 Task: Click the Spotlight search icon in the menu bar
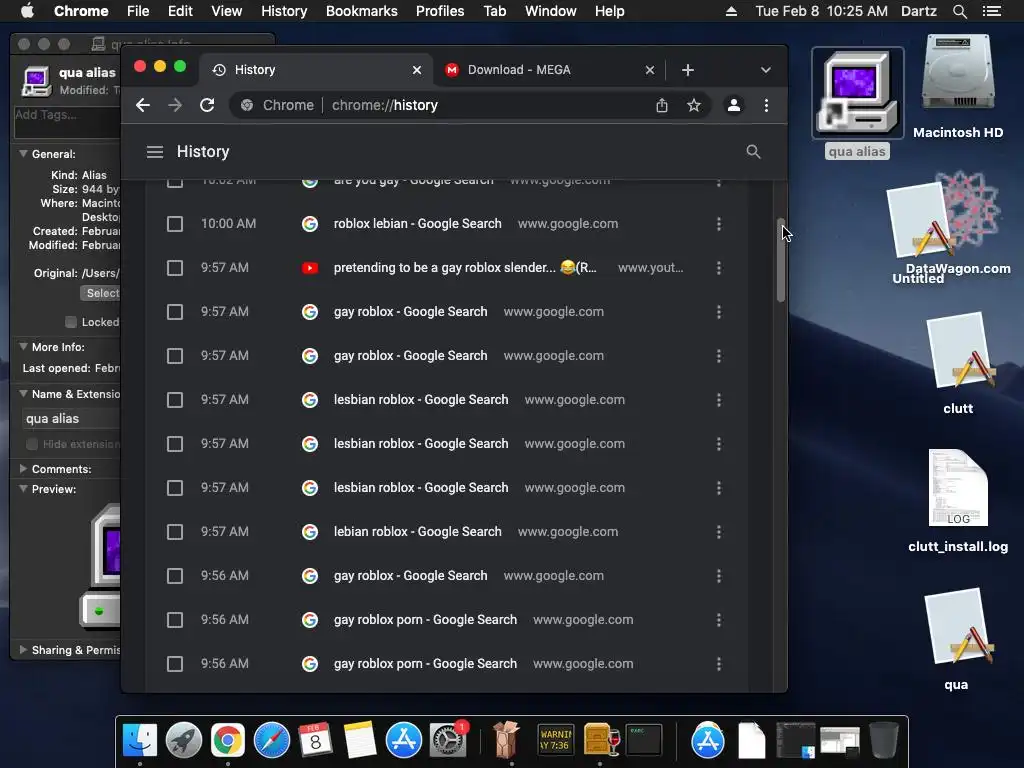[959, 11]
